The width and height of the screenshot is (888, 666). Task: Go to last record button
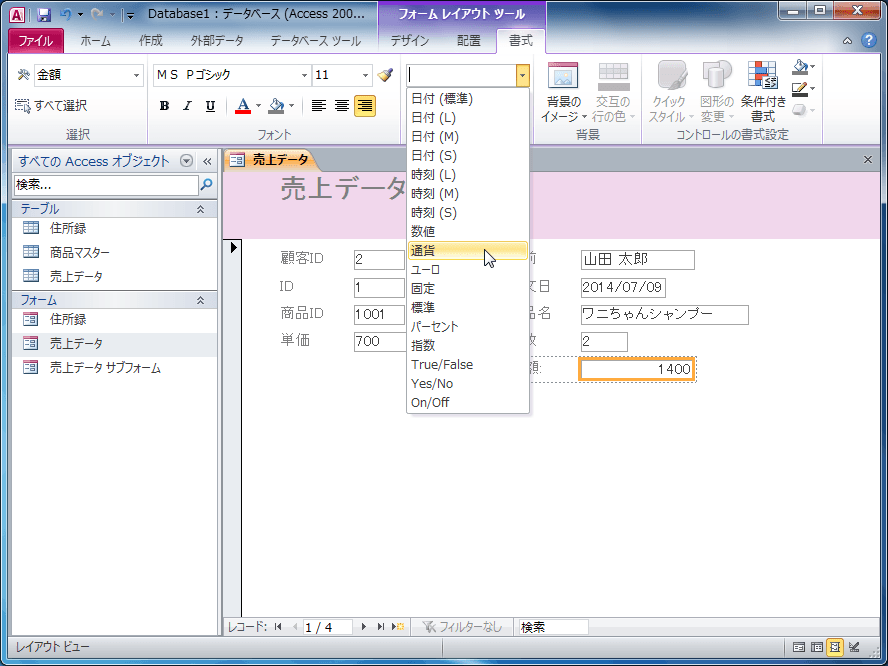click(381, 627)
